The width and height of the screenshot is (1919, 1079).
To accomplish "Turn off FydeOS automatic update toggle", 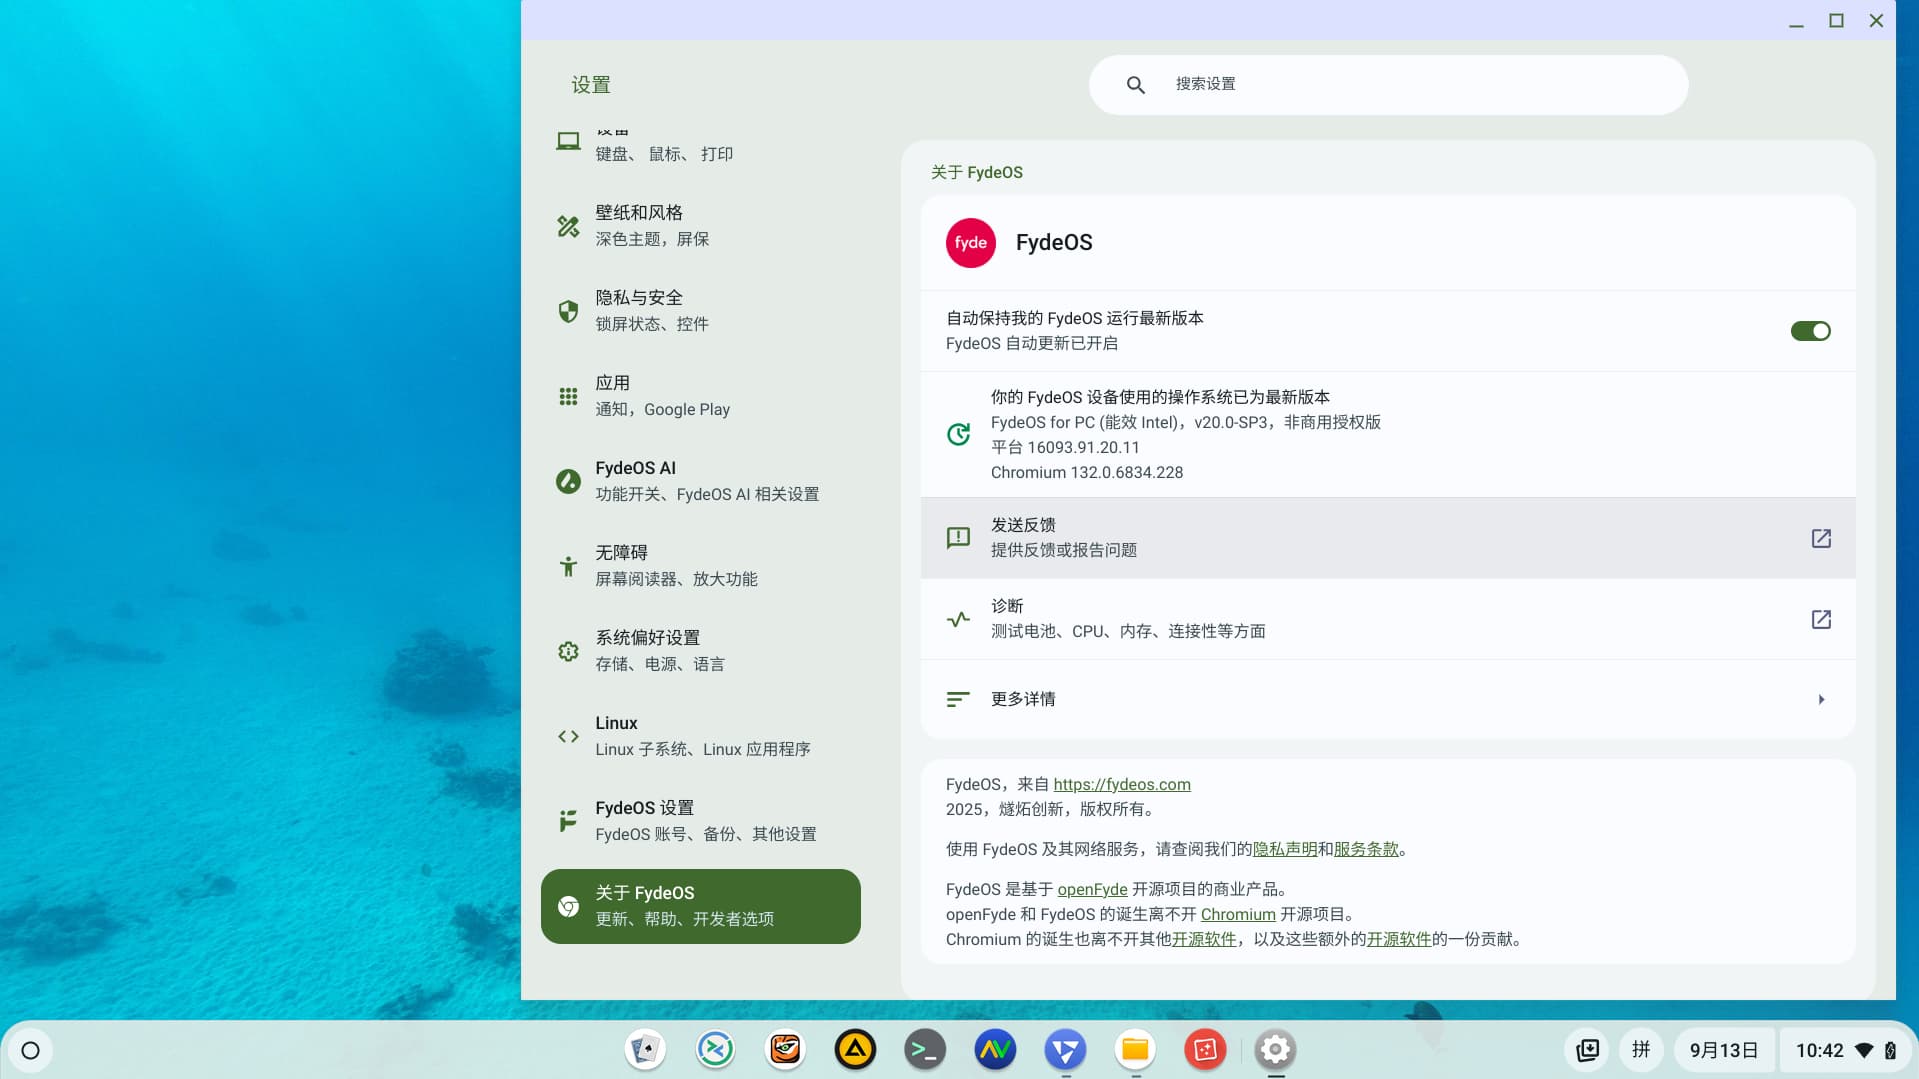I will (x=1810, y=331).
